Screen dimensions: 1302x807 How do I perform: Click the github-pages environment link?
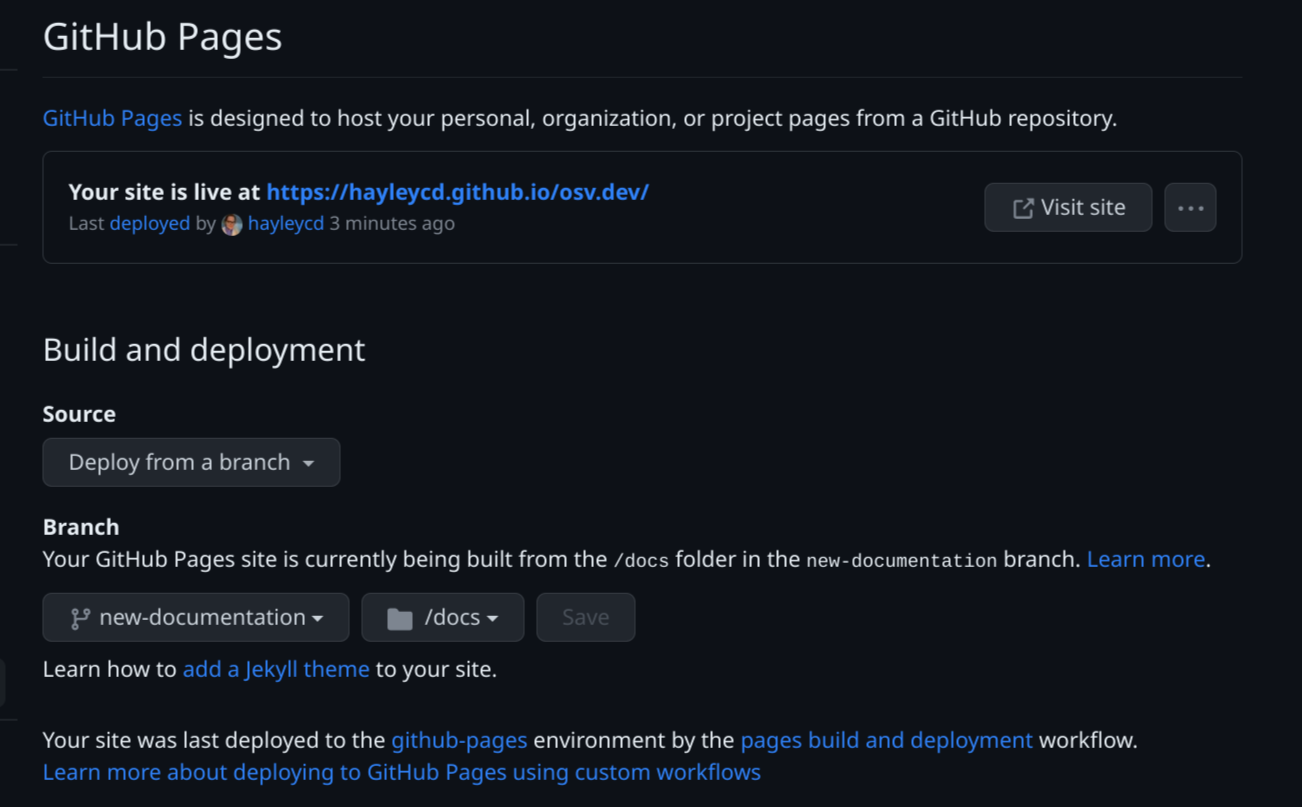tap(459, 740)
